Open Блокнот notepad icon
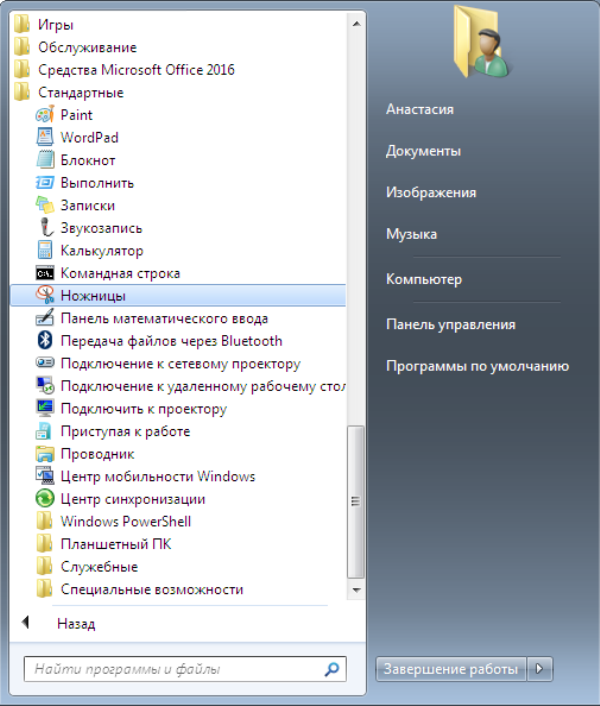The image size is (600, 706). click(x=45, y=160)
